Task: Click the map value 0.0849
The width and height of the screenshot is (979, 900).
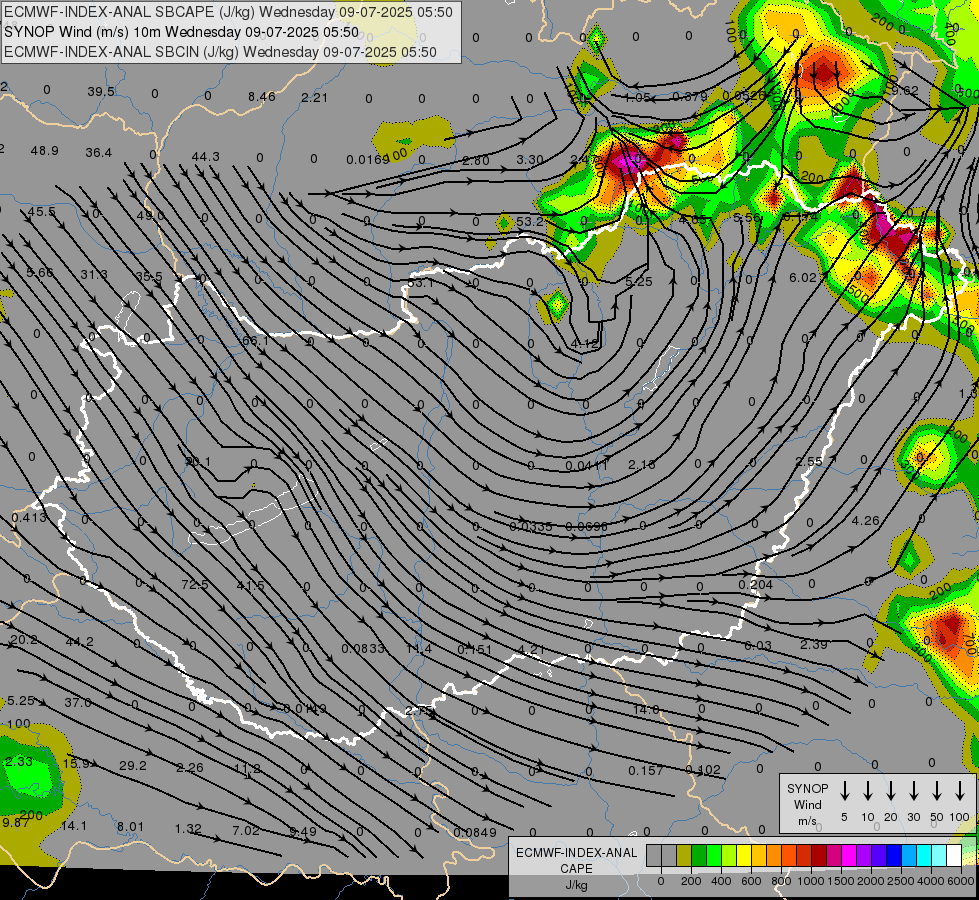Action: pos(475,832)
